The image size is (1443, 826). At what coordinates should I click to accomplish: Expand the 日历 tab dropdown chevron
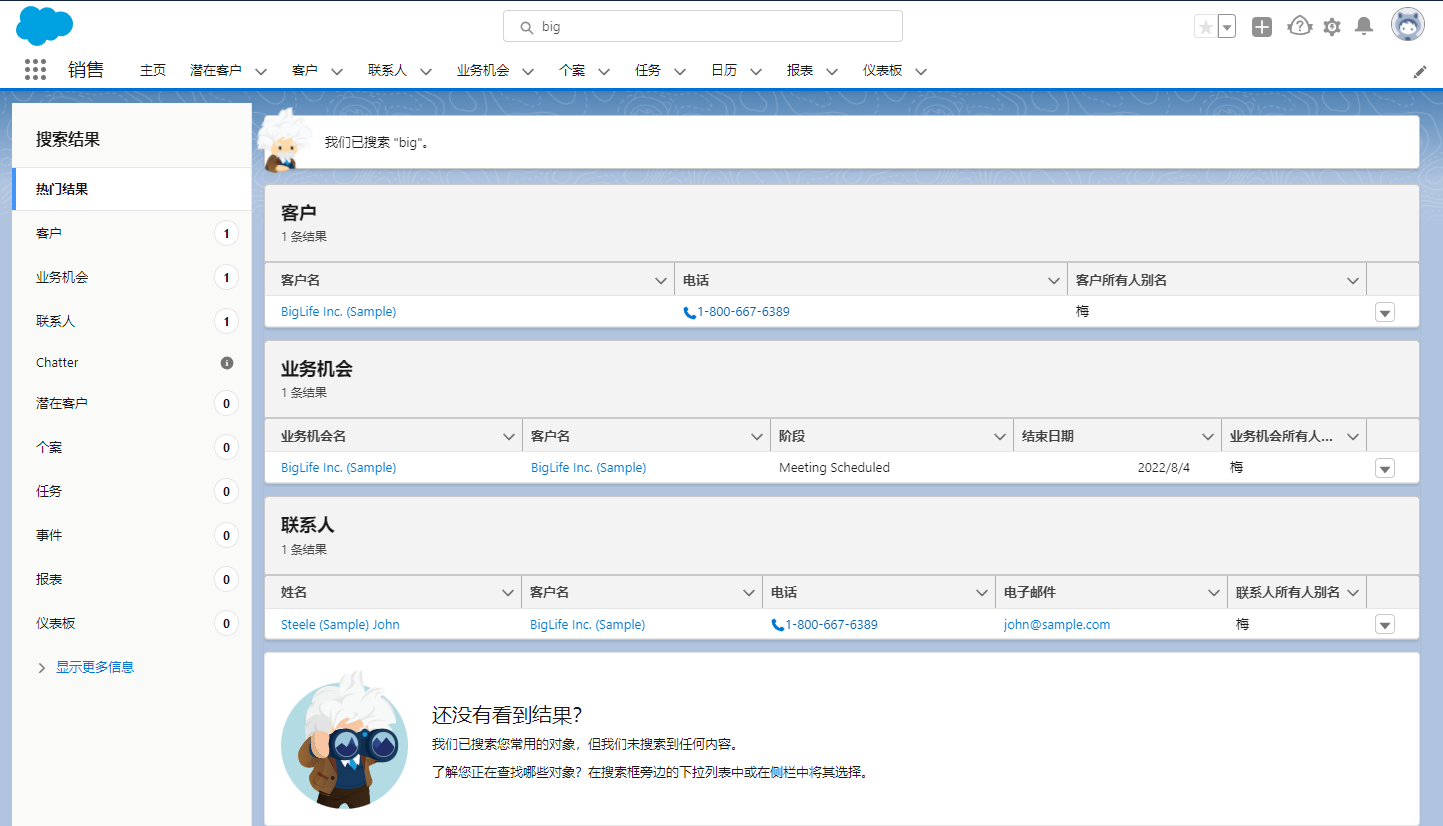756,71
